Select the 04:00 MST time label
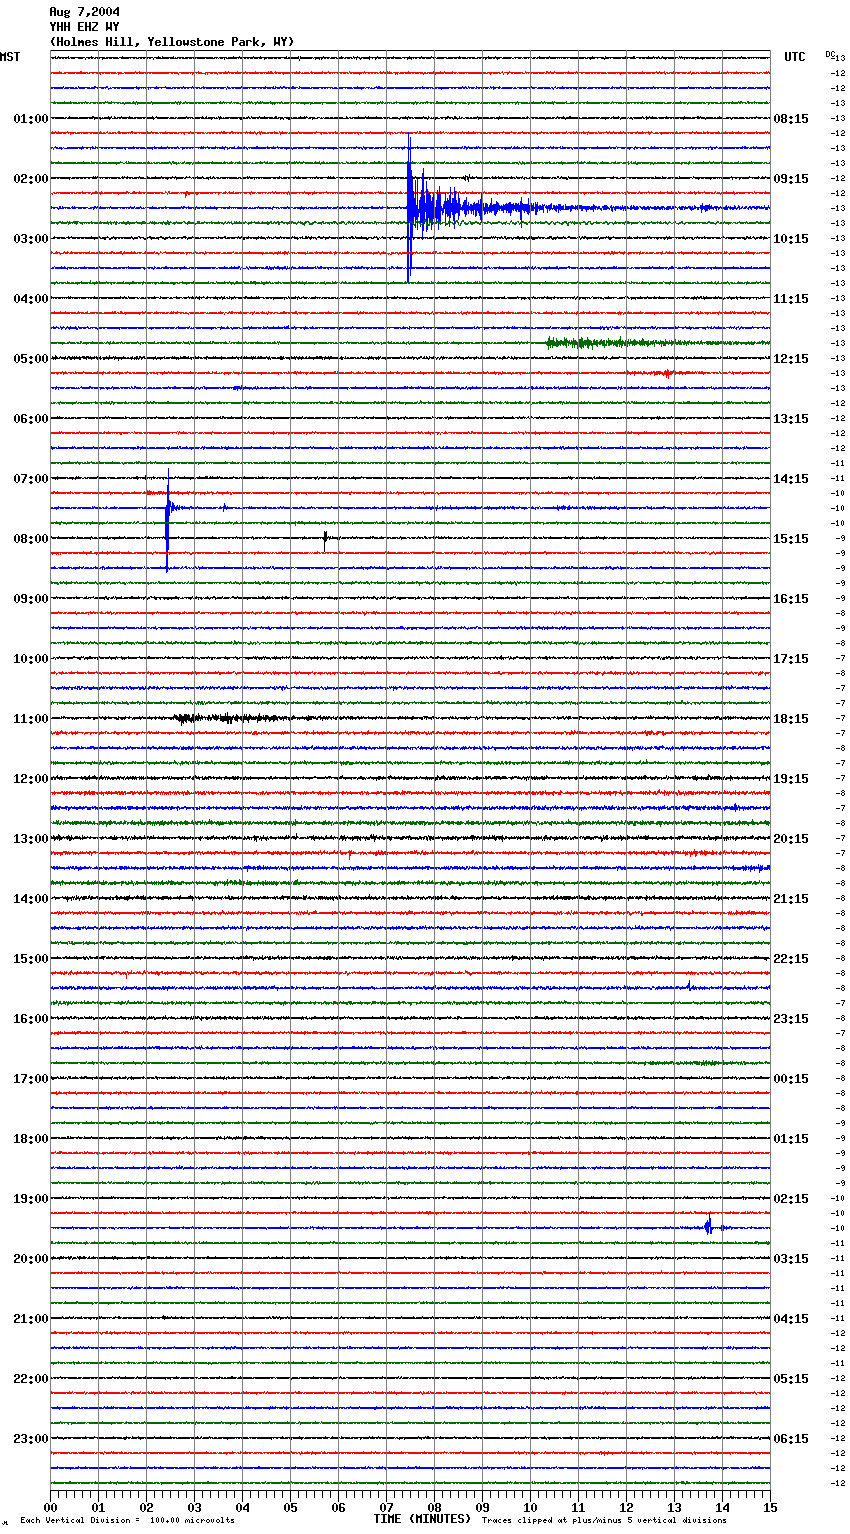850x1534 pixels. tap(31, 299)
